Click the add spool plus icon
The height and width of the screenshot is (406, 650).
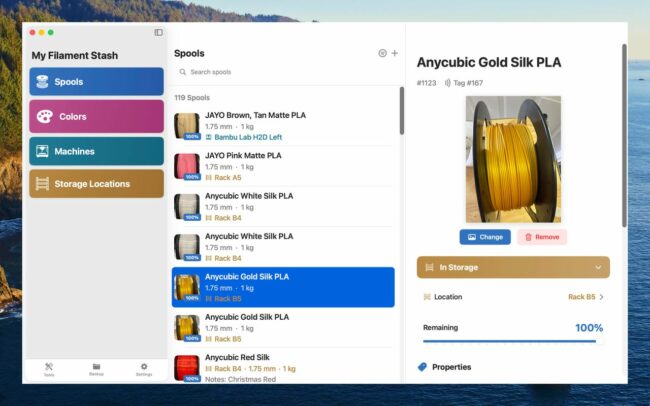[394, 53]
